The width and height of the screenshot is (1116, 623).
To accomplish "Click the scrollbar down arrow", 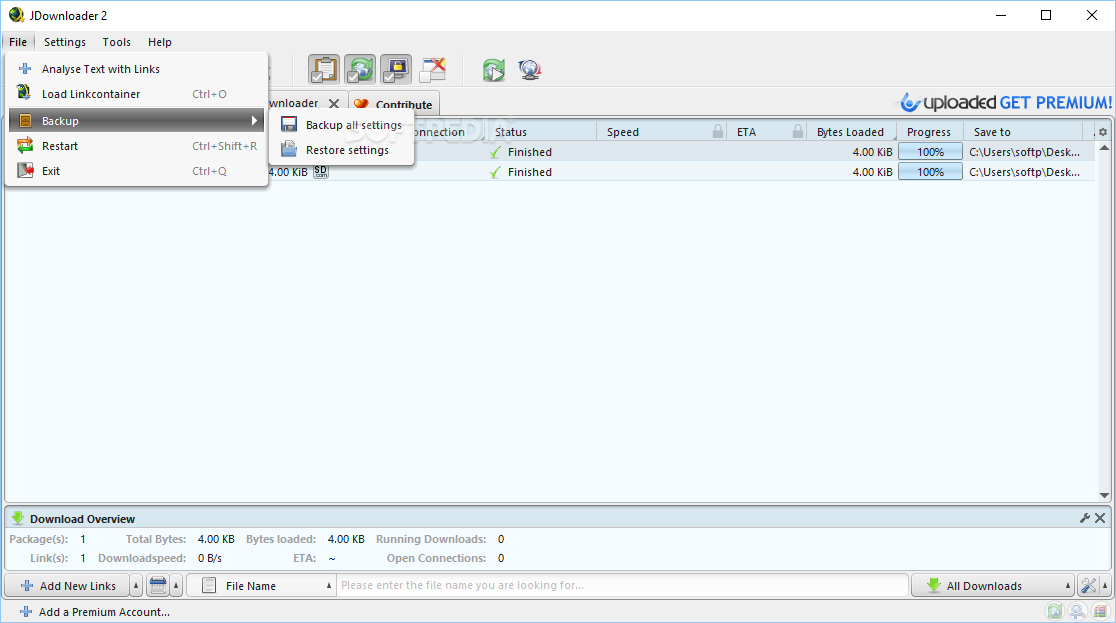I will pyautogui.click(x=1104, y=496).
